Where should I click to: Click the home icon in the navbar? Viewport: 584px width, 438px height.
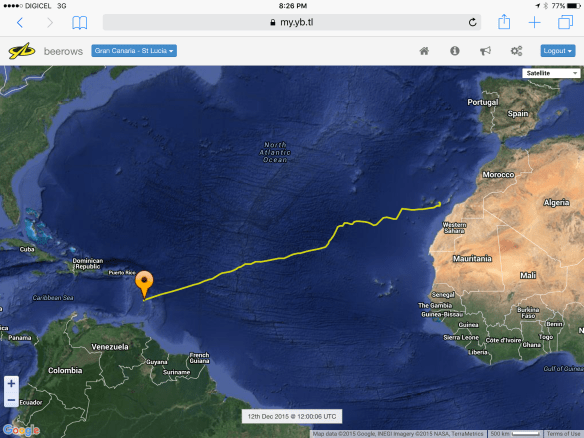click(424, 51)
